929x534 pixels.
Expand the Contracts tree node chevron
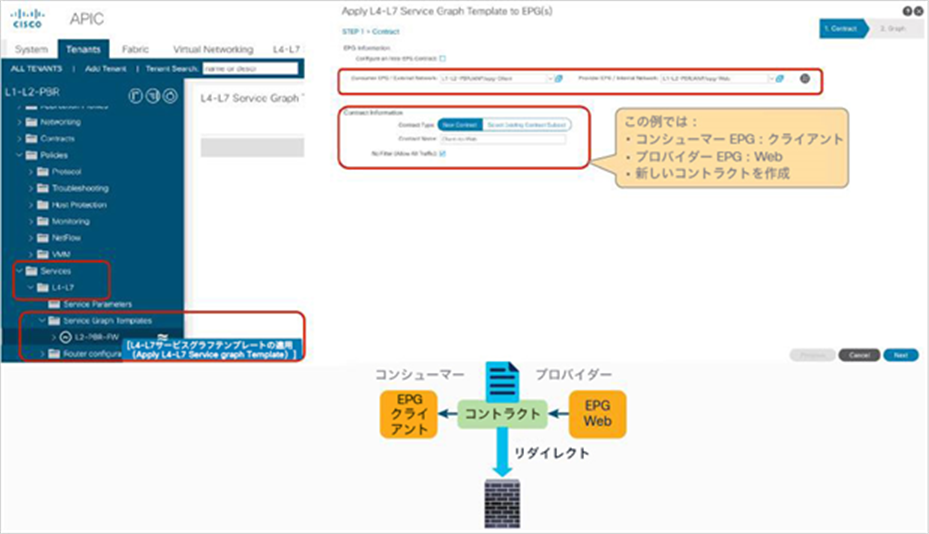pyautogui.click(x=19, y=139)
